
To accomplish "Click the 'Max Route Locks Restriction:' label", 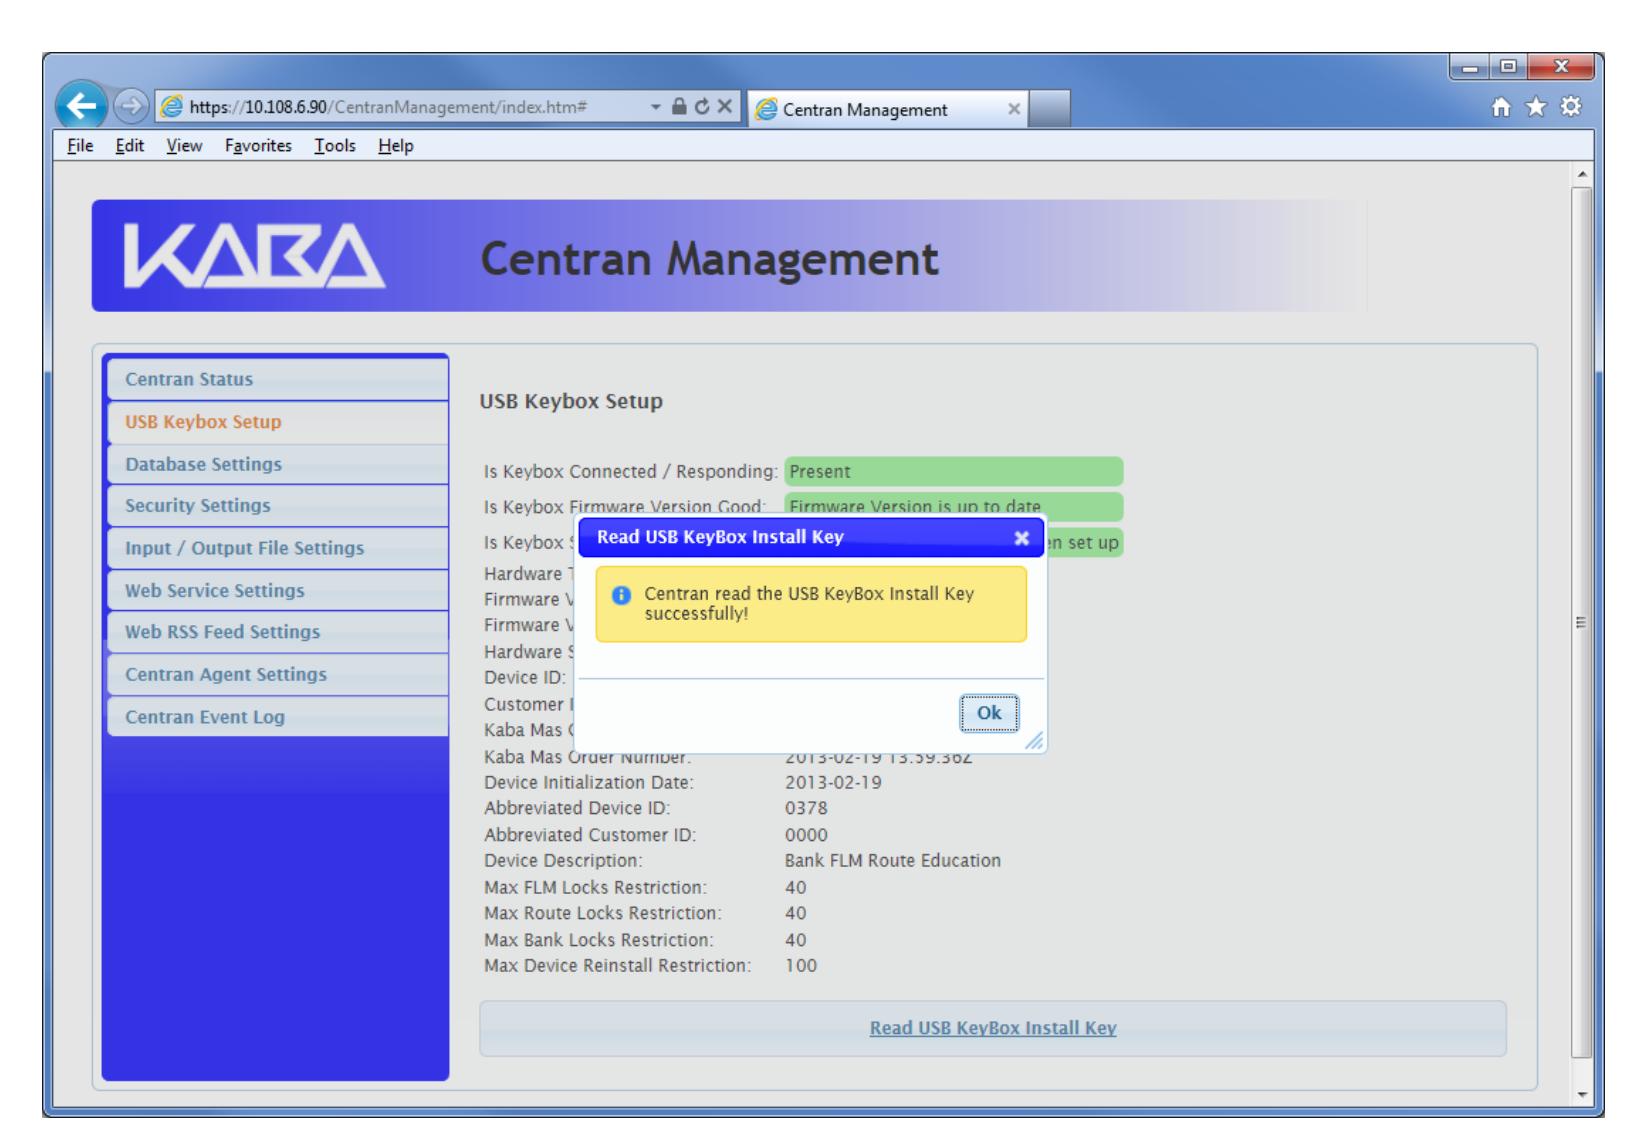I will coord(603,914).
